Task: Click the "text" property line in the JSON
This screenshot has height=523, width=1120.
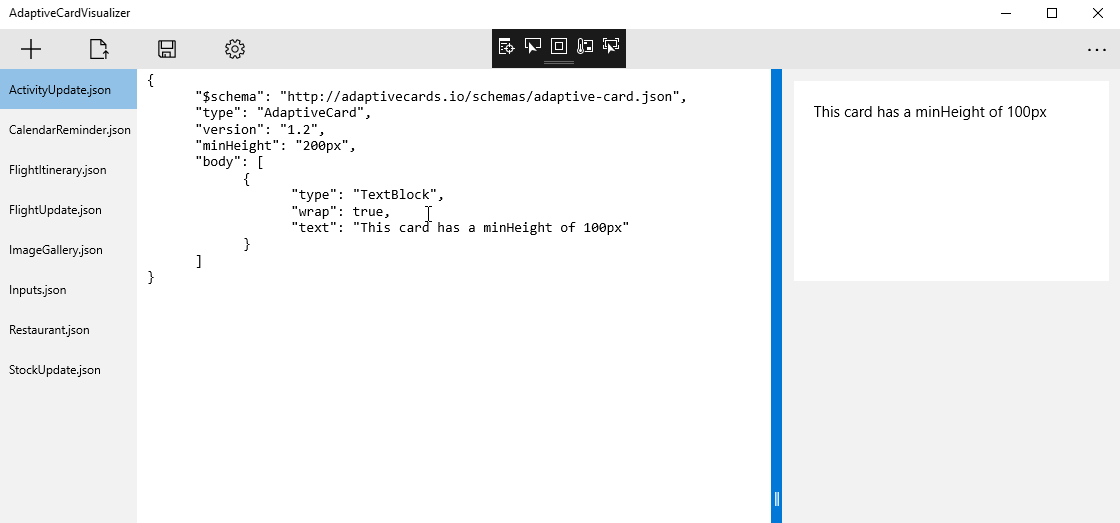Action: [460, 227]
